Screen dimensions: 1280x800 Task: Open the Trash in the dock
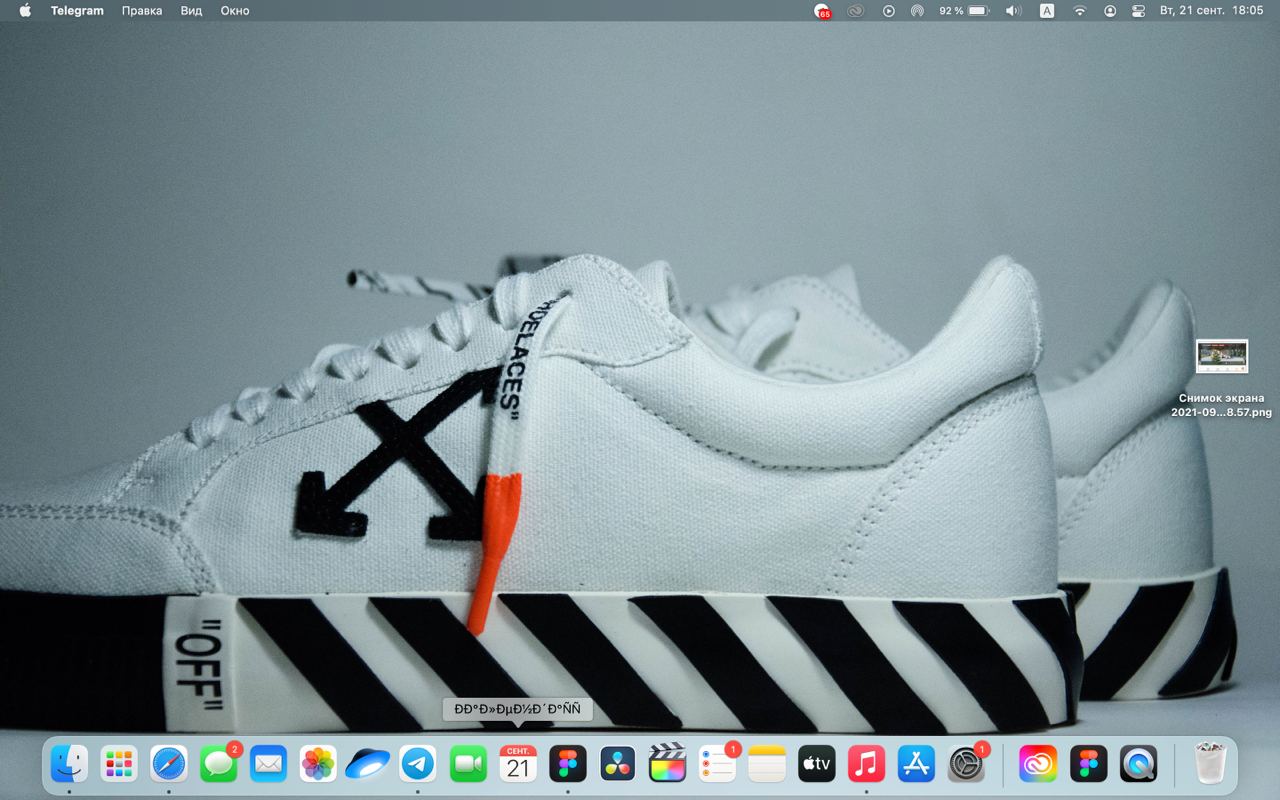pyautogui.click(x=1210, y=764)
